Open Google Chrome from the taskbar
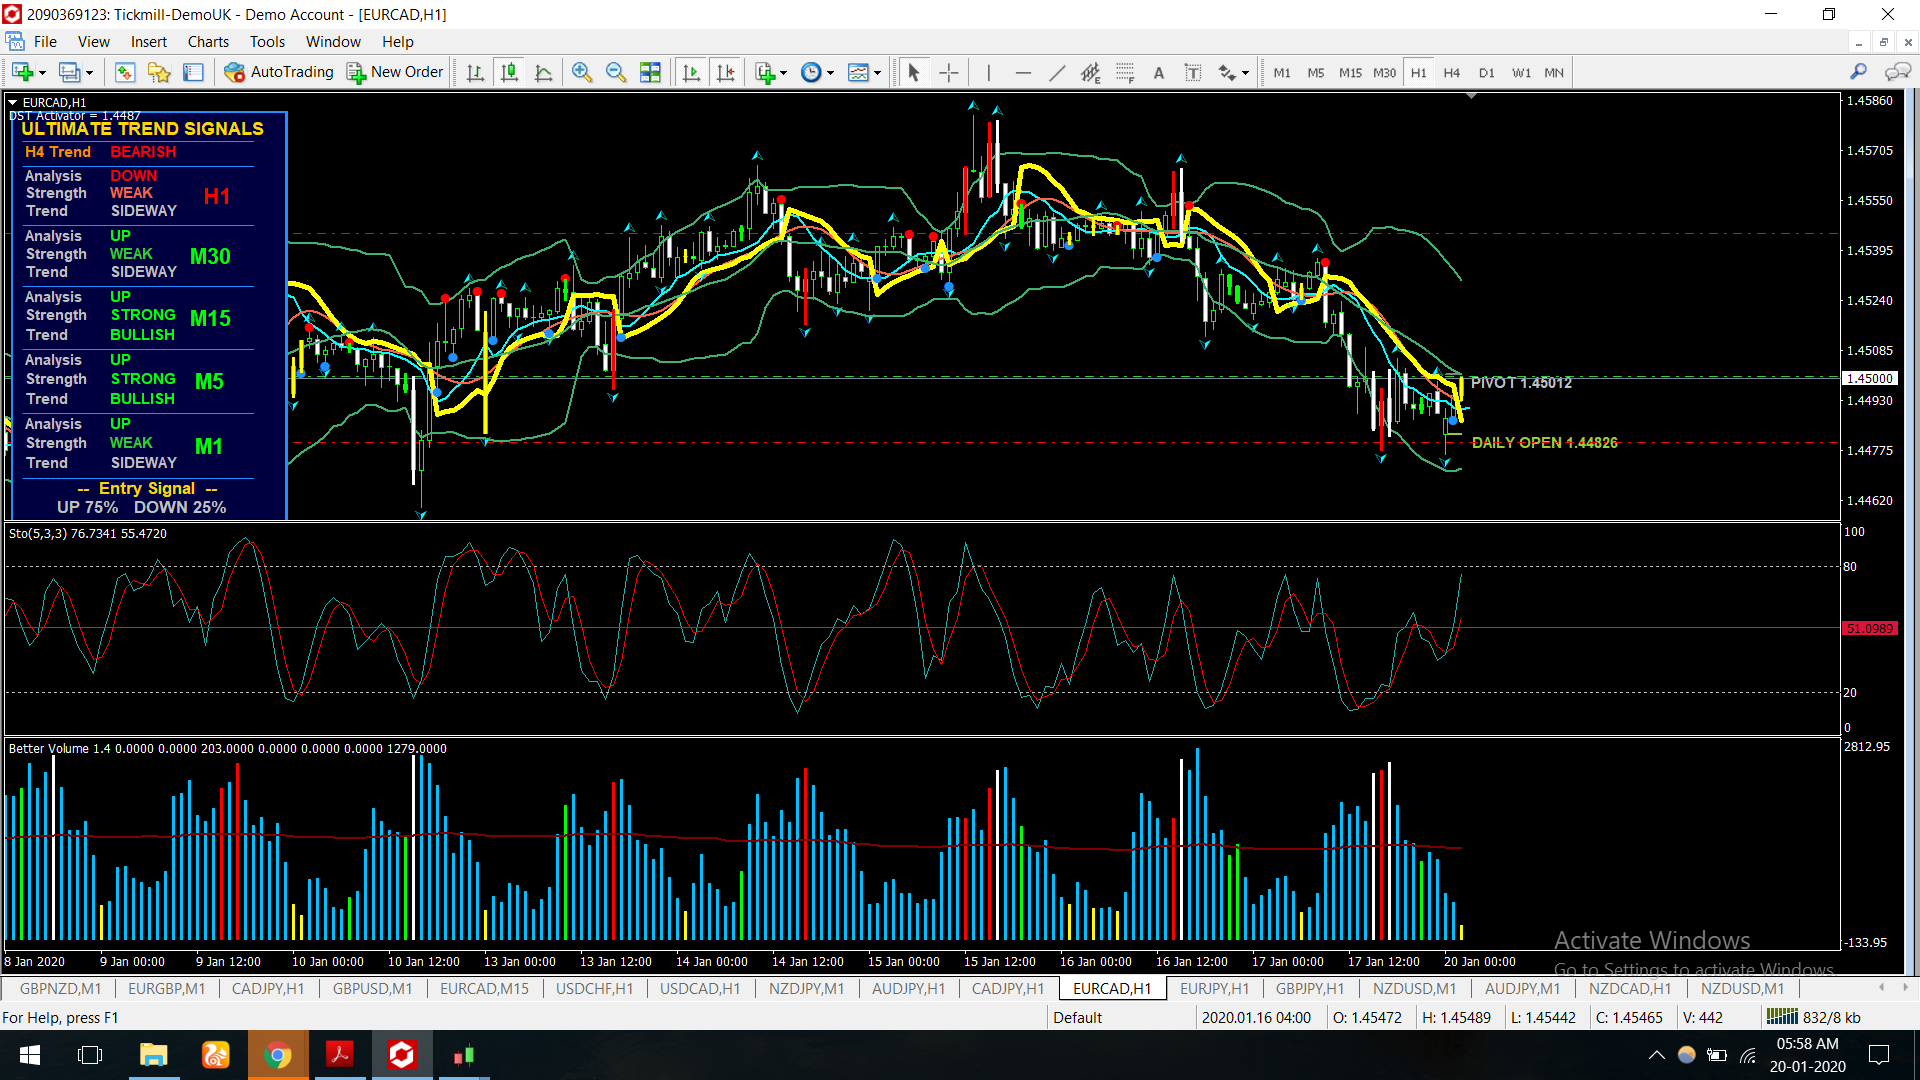Screen dimensions: 1920x1080 click(277, 1055)
